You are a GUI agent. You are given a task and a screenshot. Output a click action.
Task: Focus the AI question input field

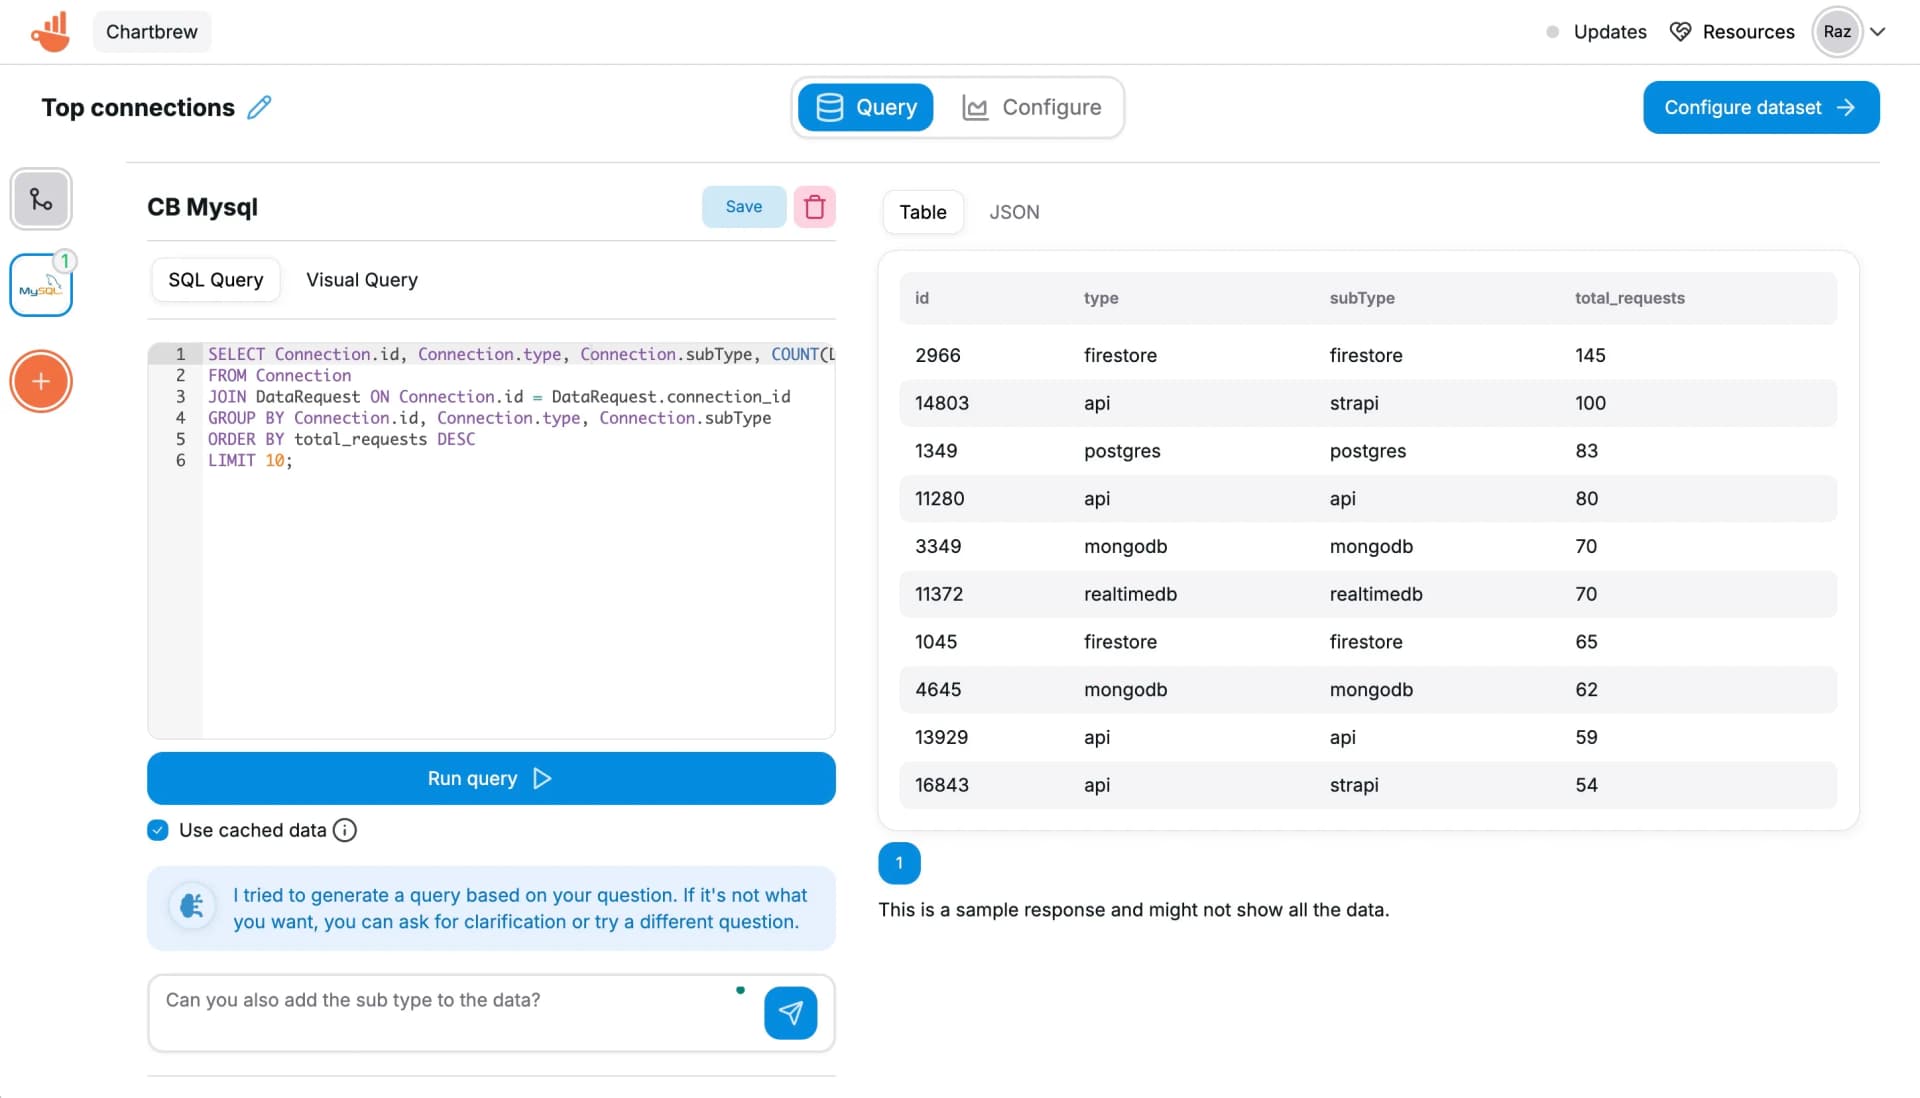450,1013
